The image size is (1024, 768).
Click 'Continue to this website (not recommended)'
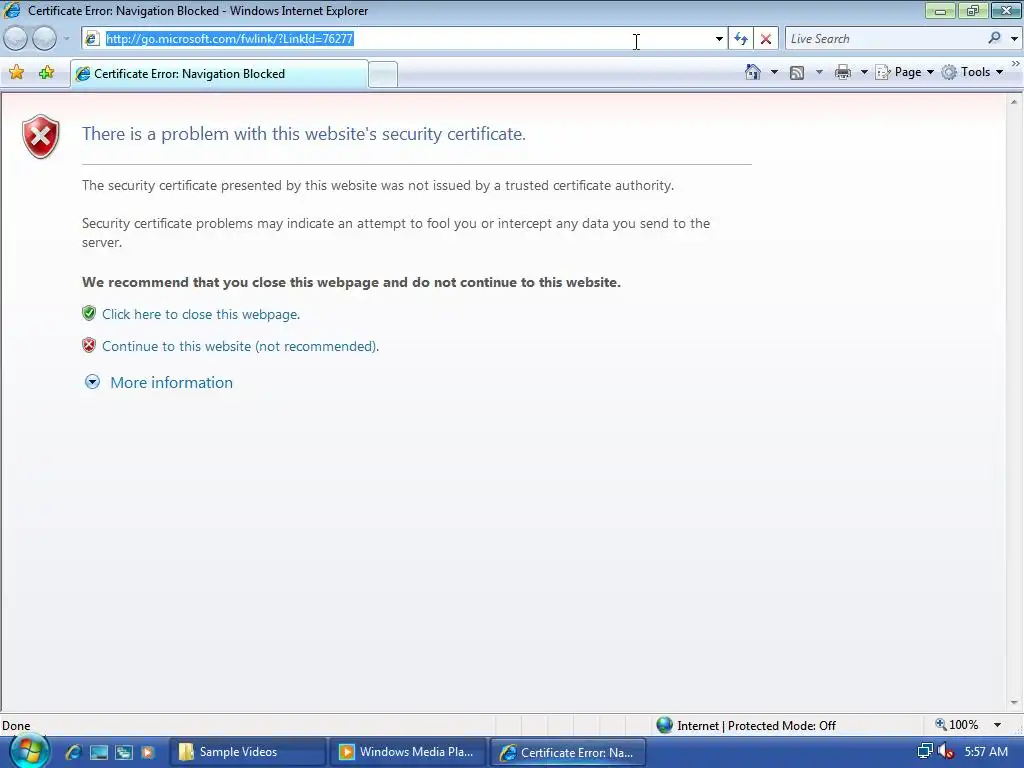pyautogui.click(x=240, y=346)
